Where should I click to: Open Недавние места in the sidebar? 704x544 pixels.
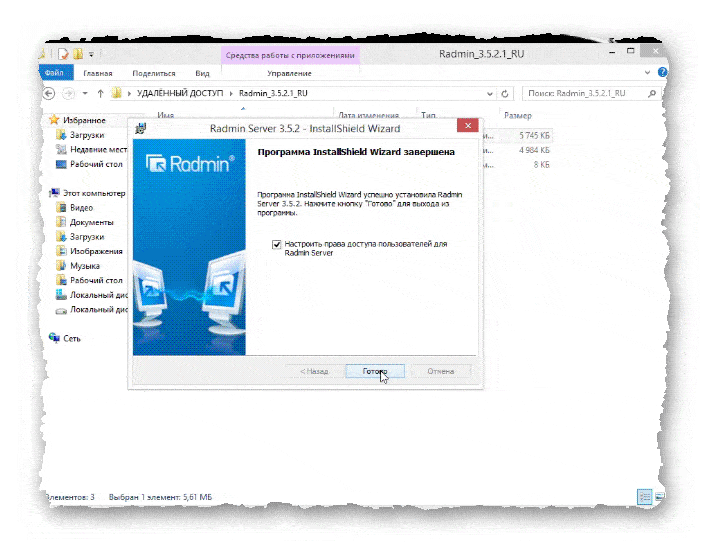[91, 149]
